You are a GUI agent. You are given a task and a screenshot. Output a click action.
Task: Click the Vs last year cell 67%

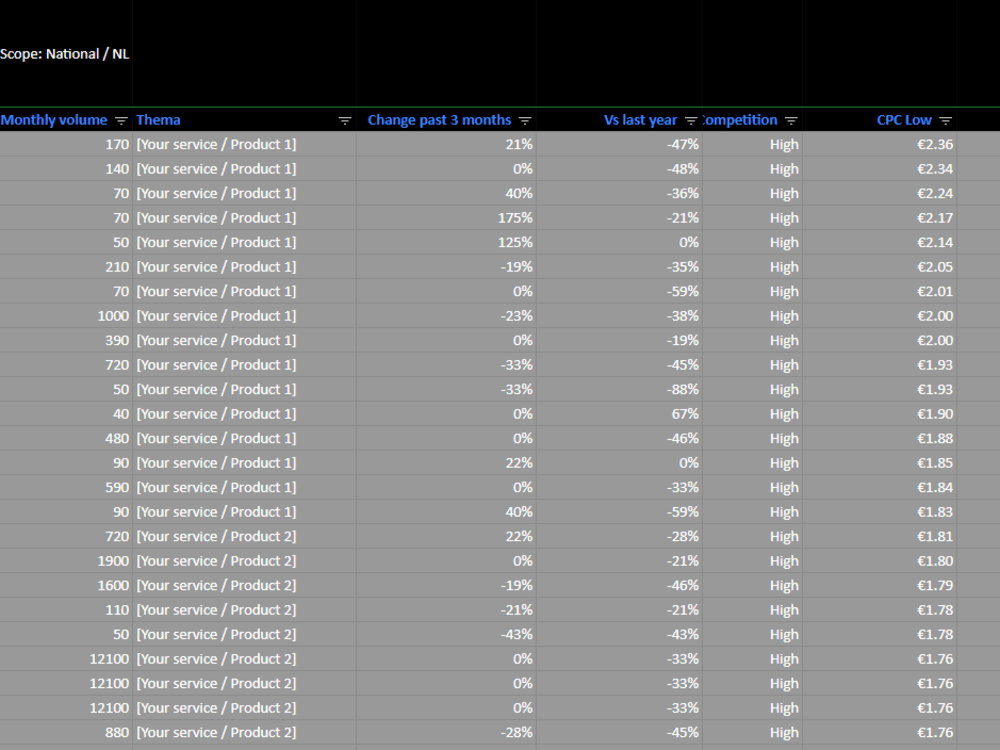(619, 414)
